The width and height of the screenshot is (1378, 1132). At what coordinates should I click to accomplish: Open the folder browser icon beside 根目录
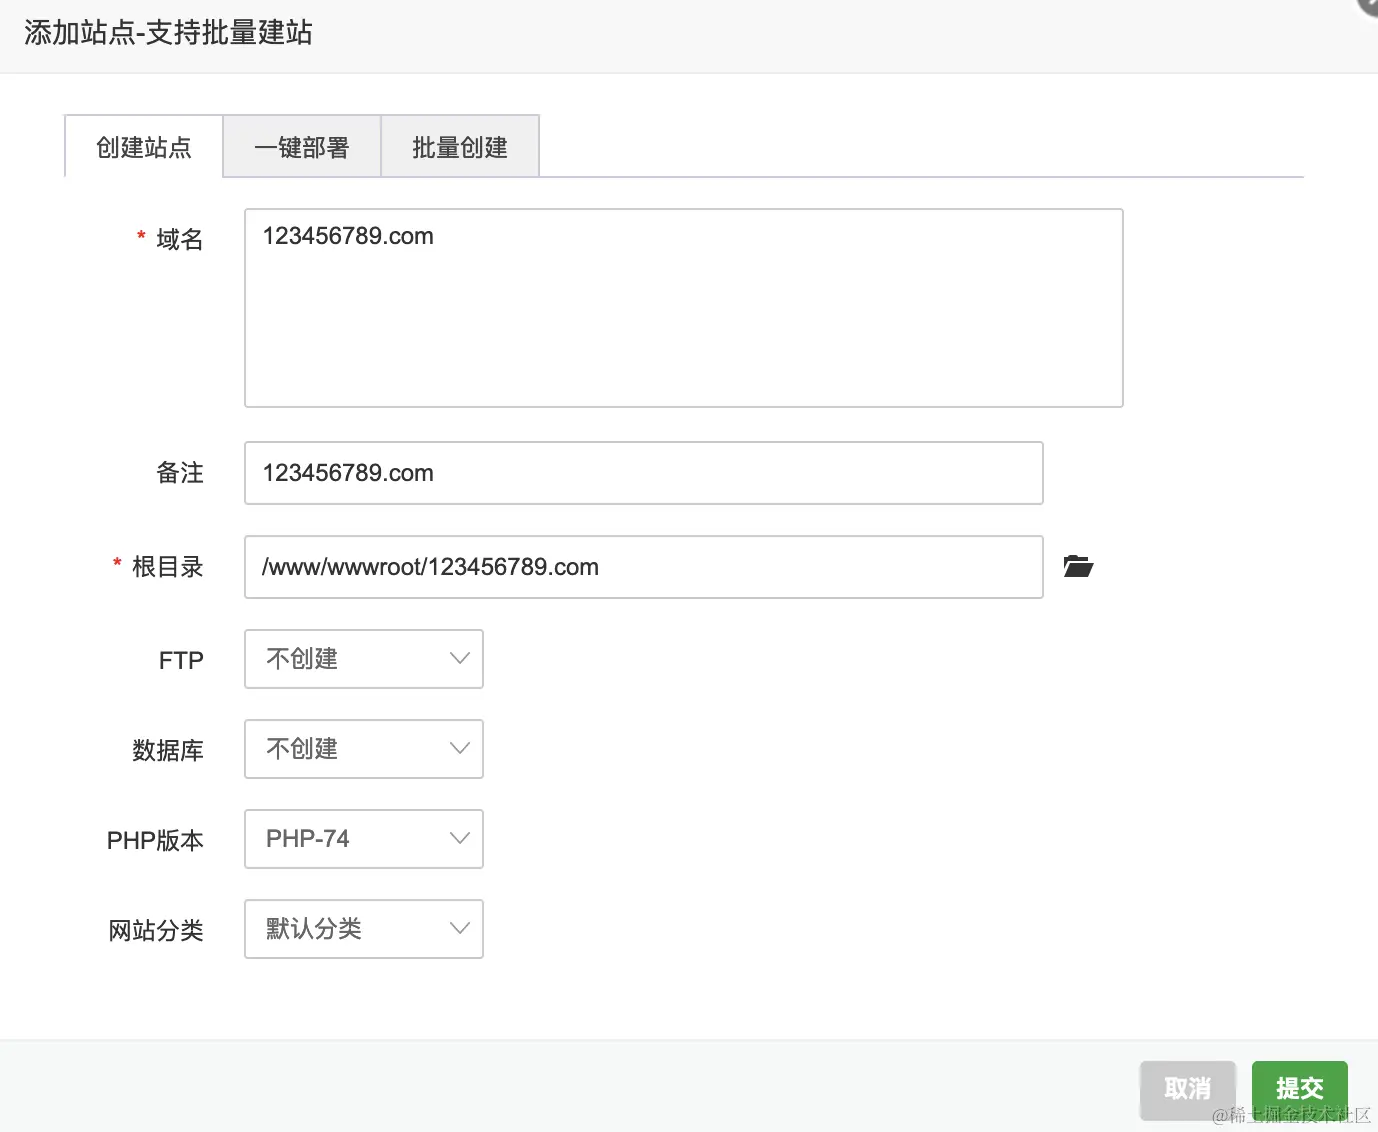point(1078,567)
